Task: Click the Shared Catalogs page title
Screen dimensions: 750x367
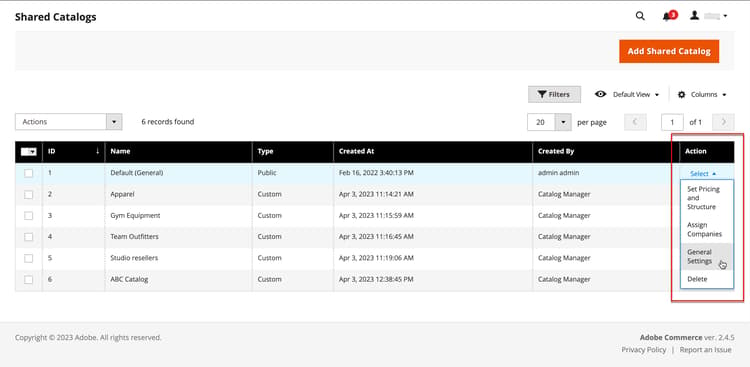Action: tap(55, 17)
